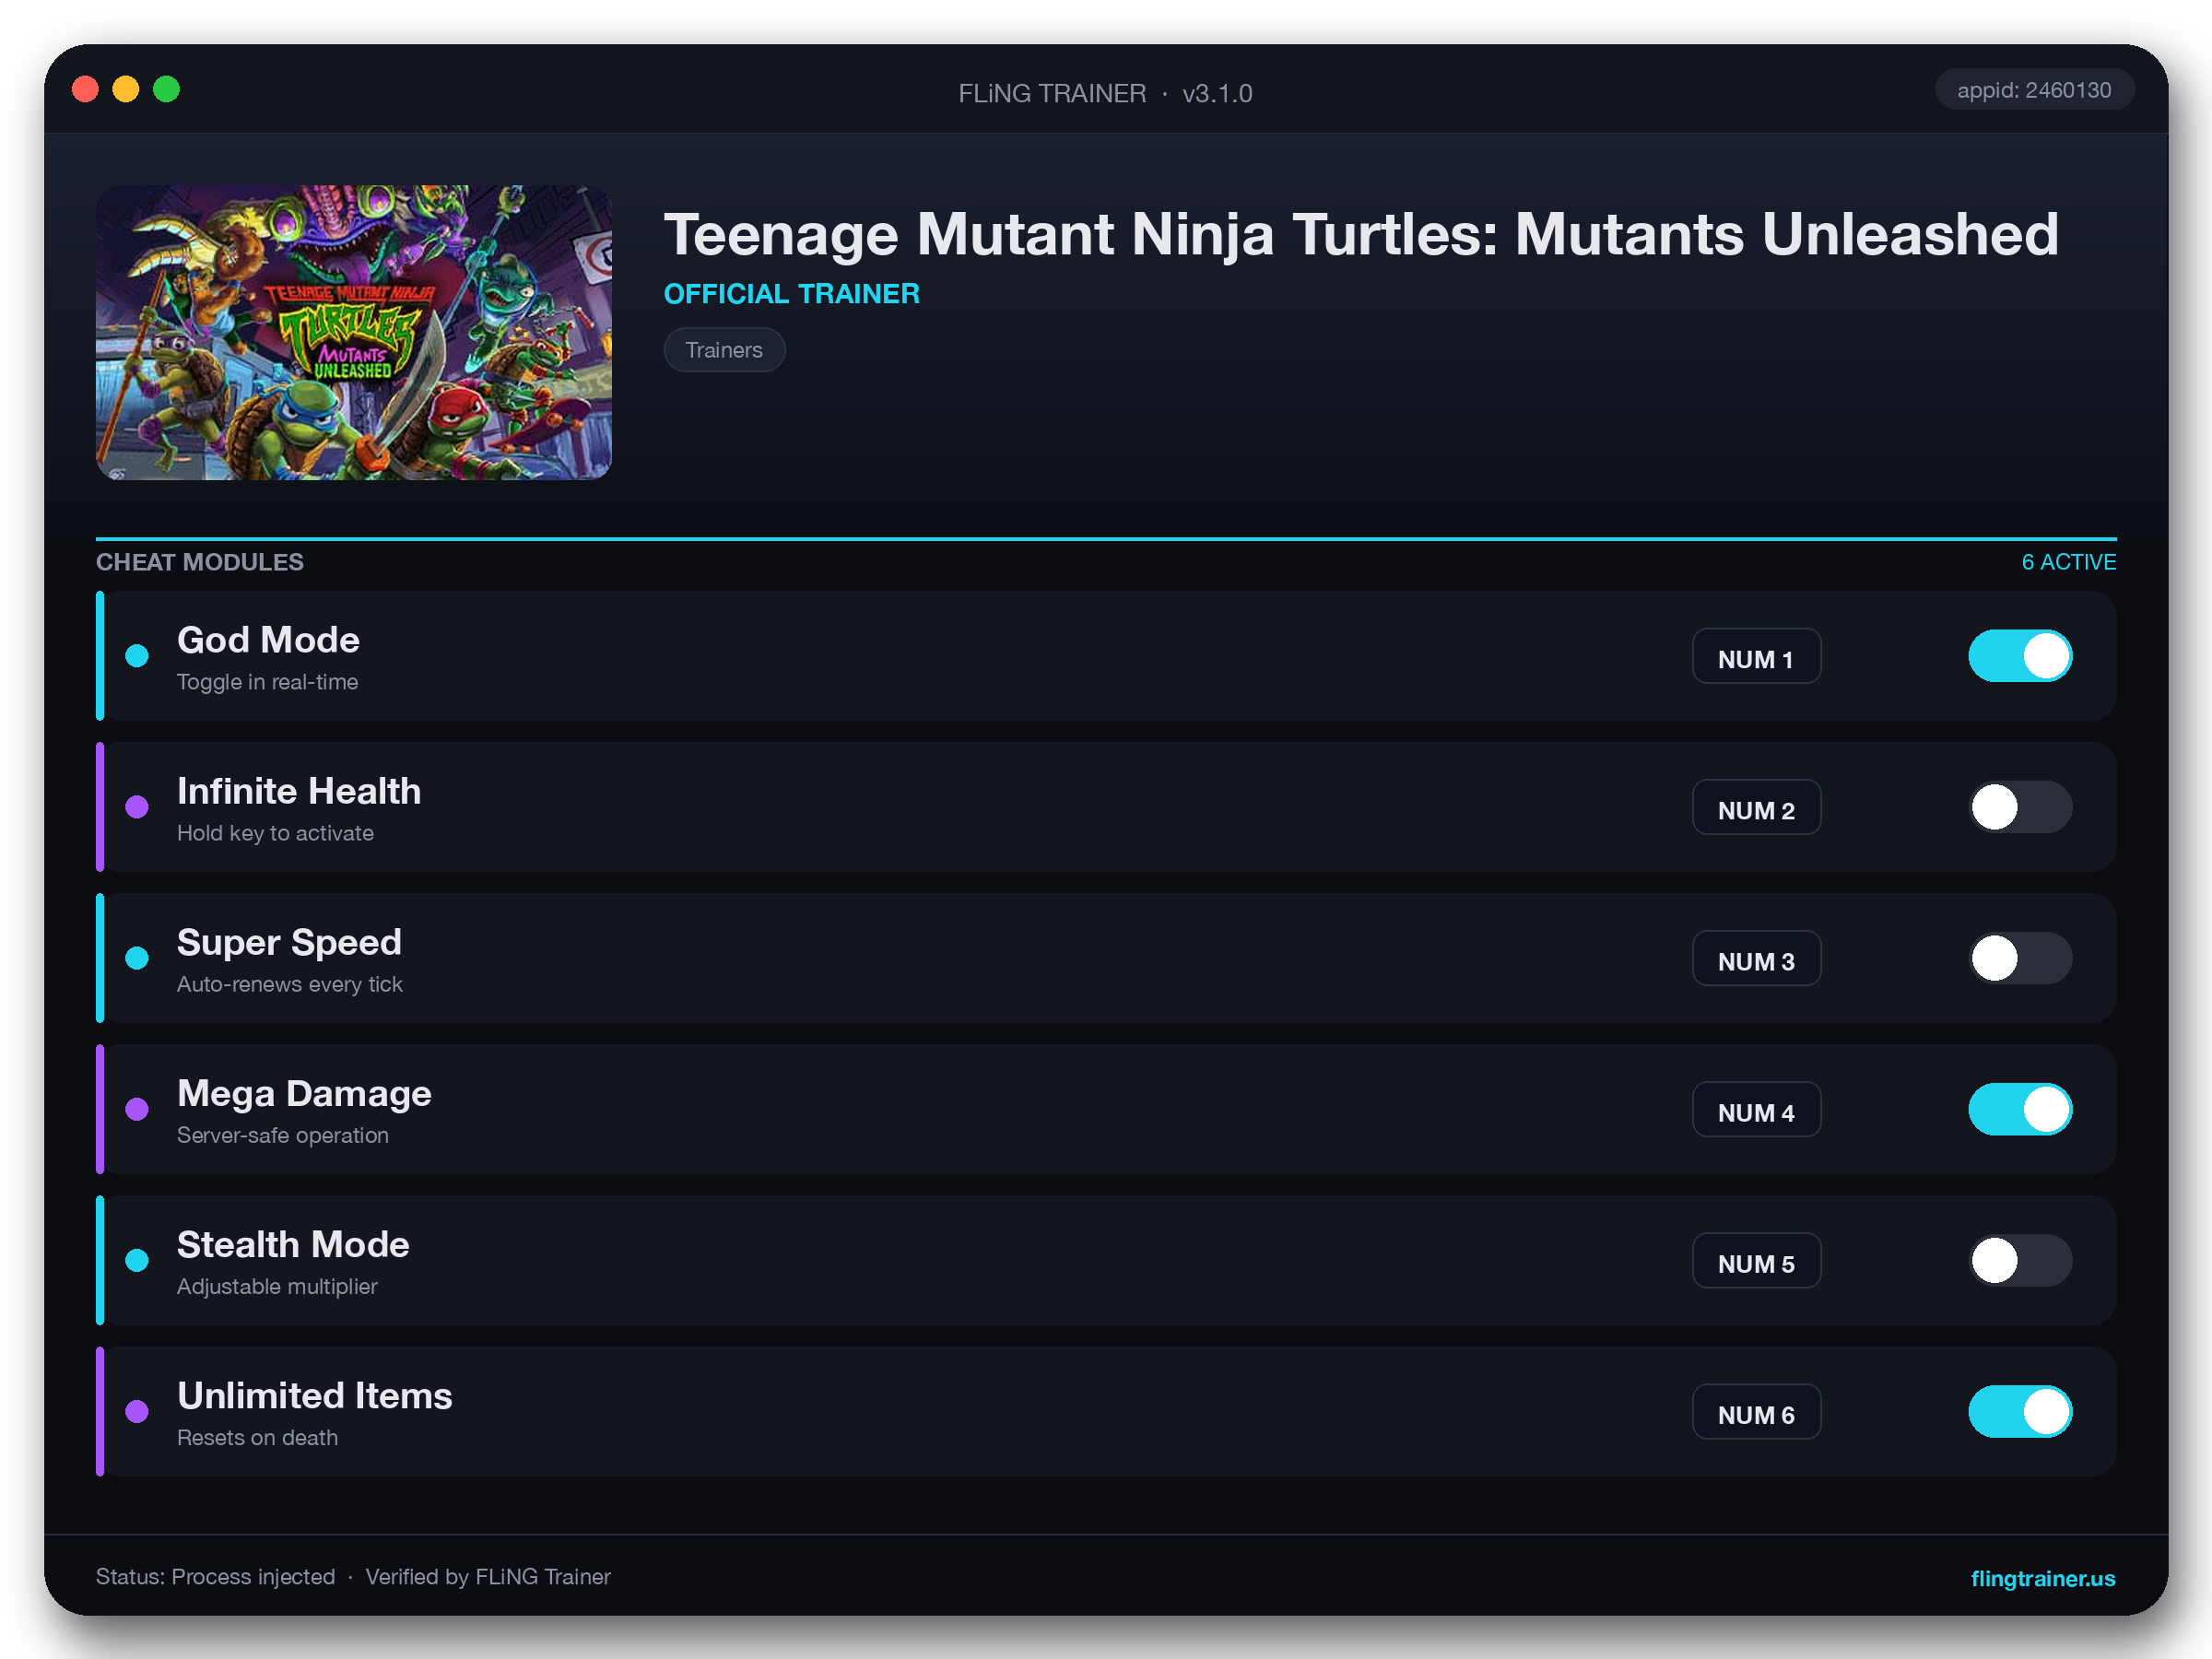Click the '6 ACTIVE' counter

click(x=2068, y=562)
